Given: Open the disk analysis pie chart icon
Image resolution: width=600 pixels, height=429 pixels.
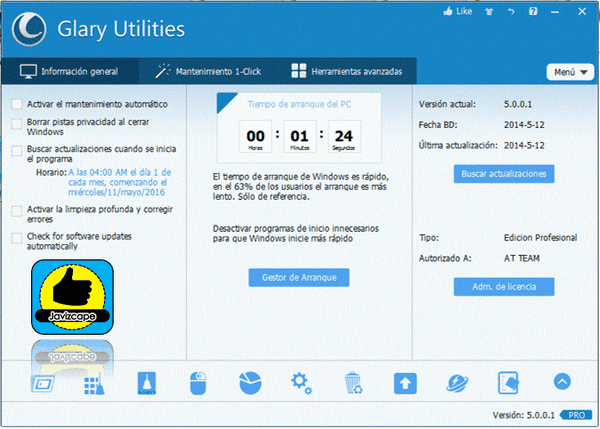Looking at the screenshot, I should 250,383.
